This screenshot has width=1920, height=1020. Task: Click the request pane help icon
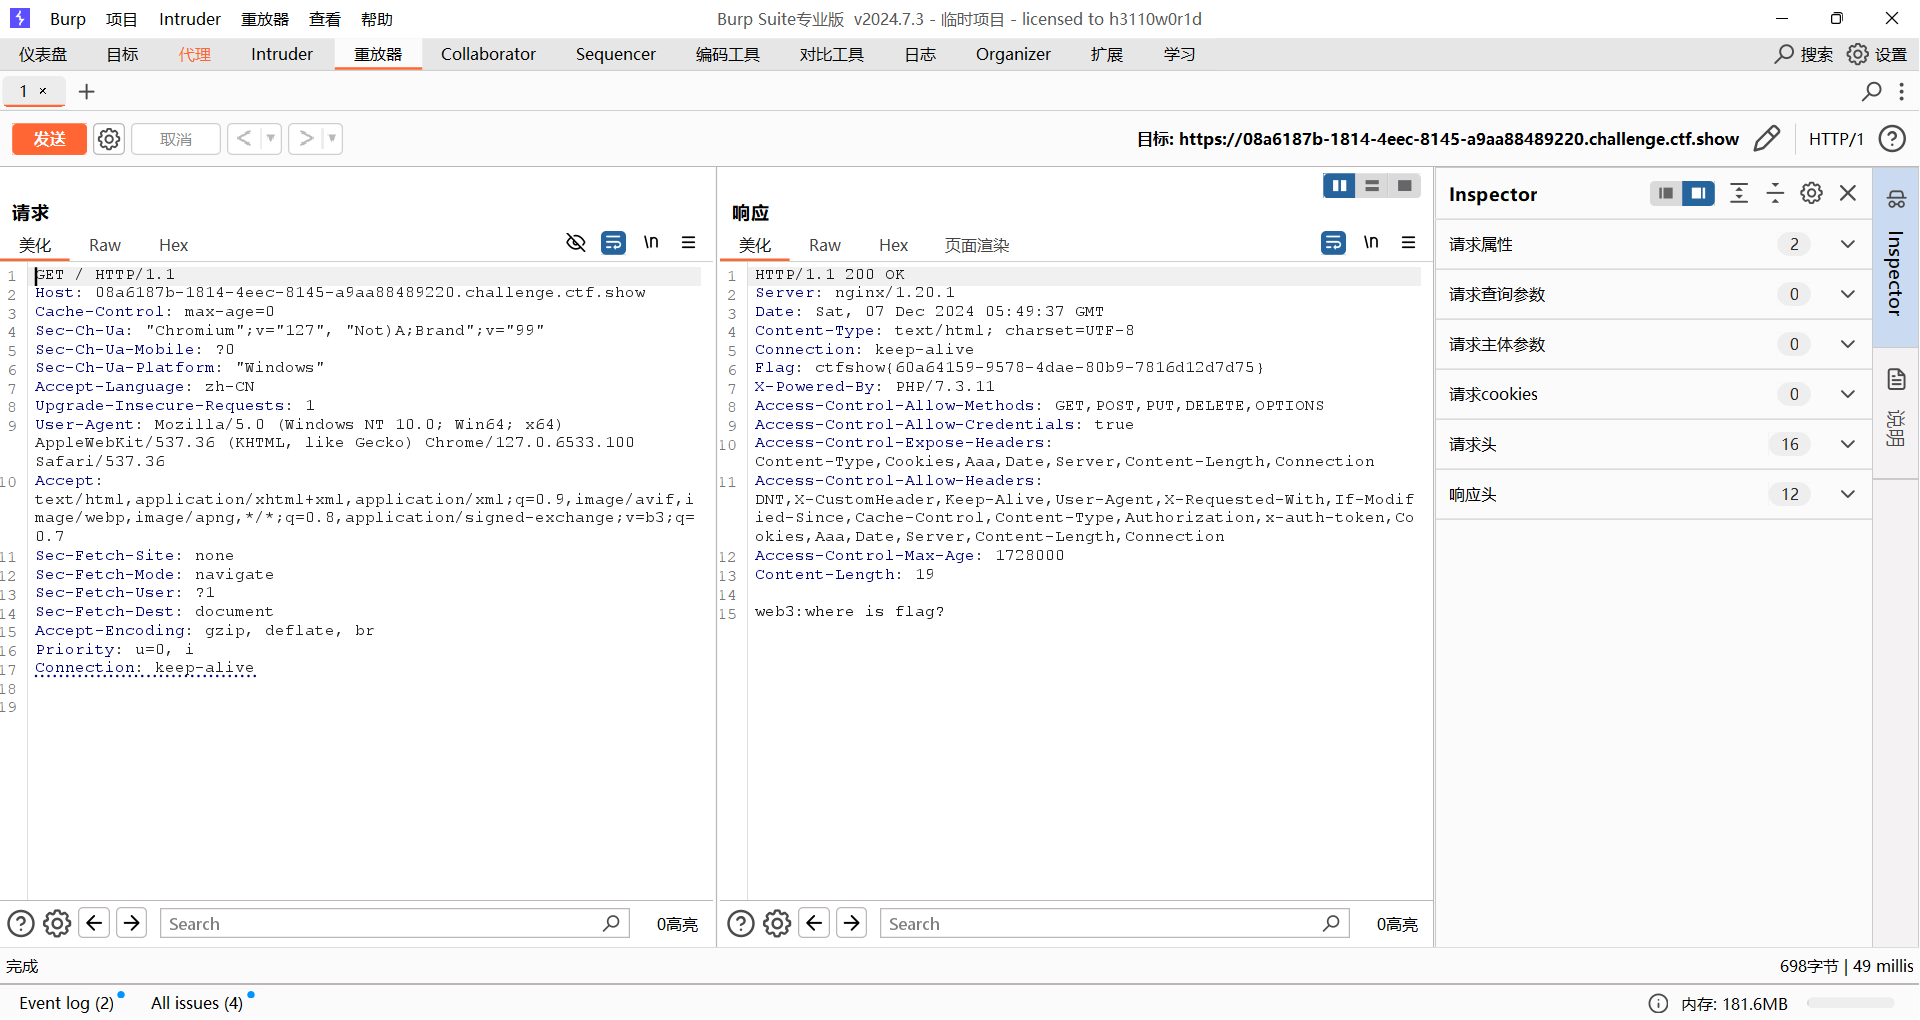pyautogui.click(x=21, y=923)
